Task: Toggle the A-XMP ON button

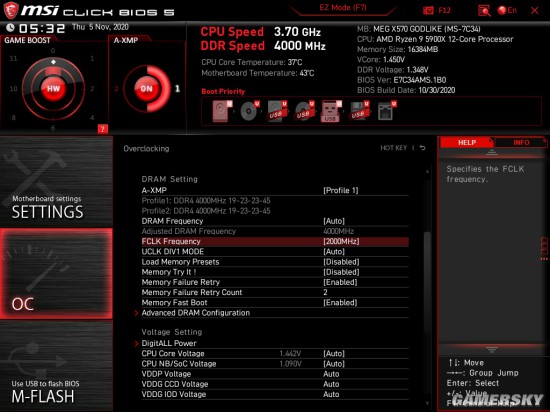Action: tap(147, 89)
